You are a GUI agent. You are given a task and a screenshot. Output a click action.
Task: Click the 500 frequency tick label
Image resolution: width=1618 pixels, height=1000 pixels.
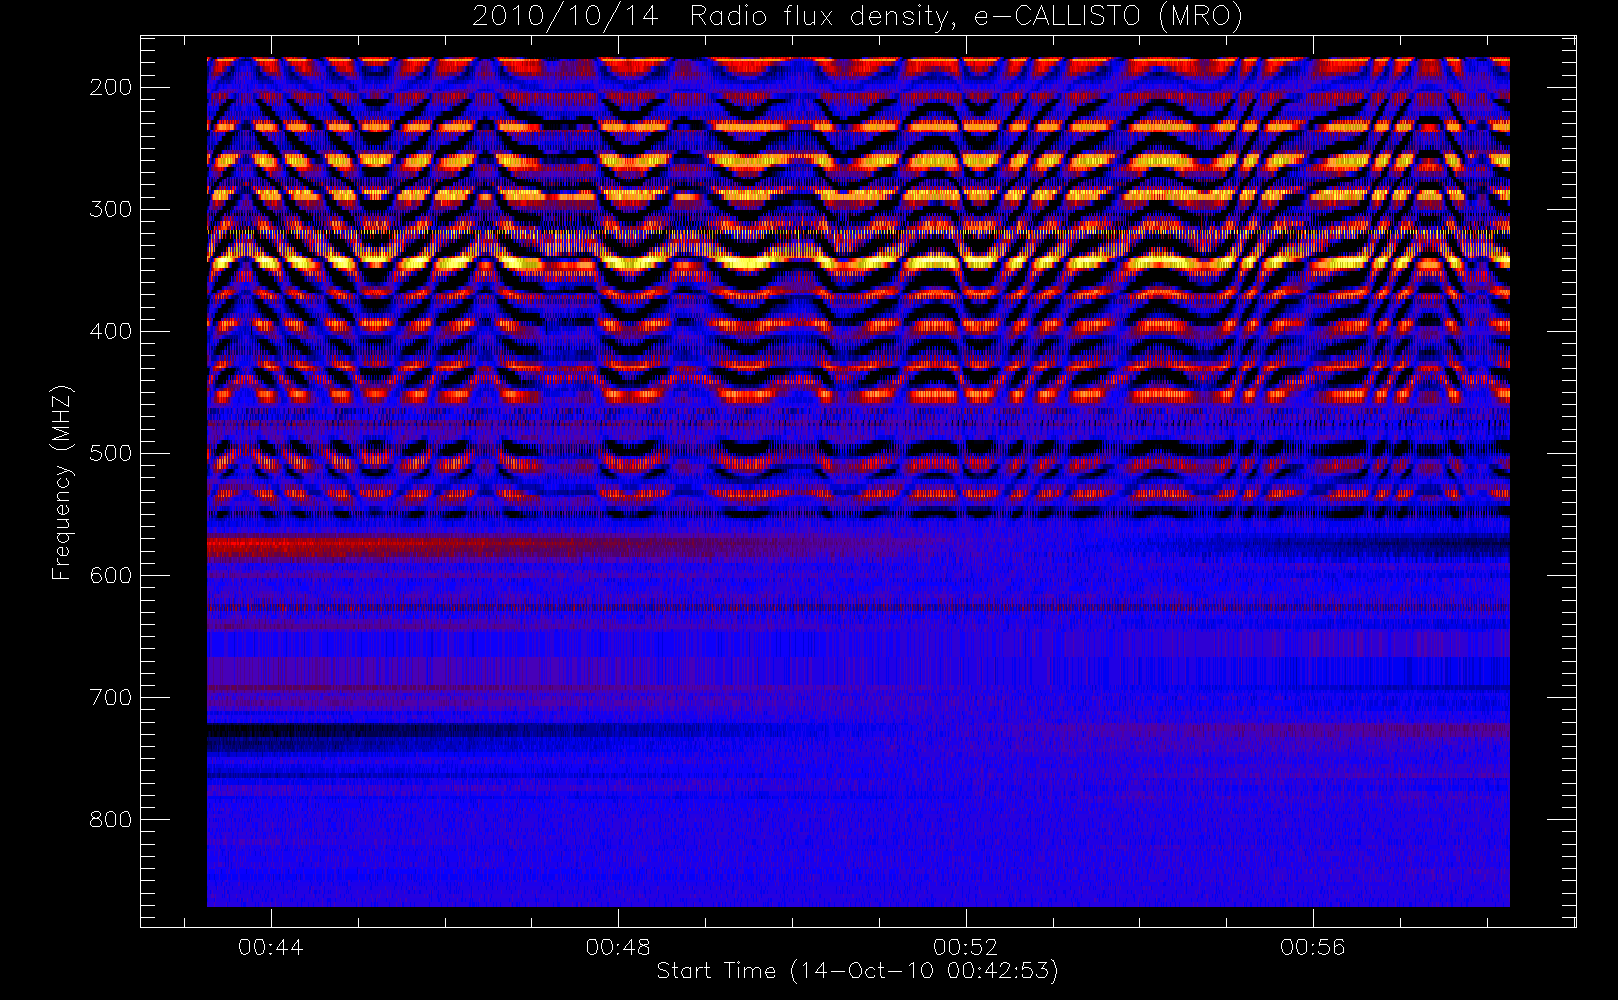(111, 453)
